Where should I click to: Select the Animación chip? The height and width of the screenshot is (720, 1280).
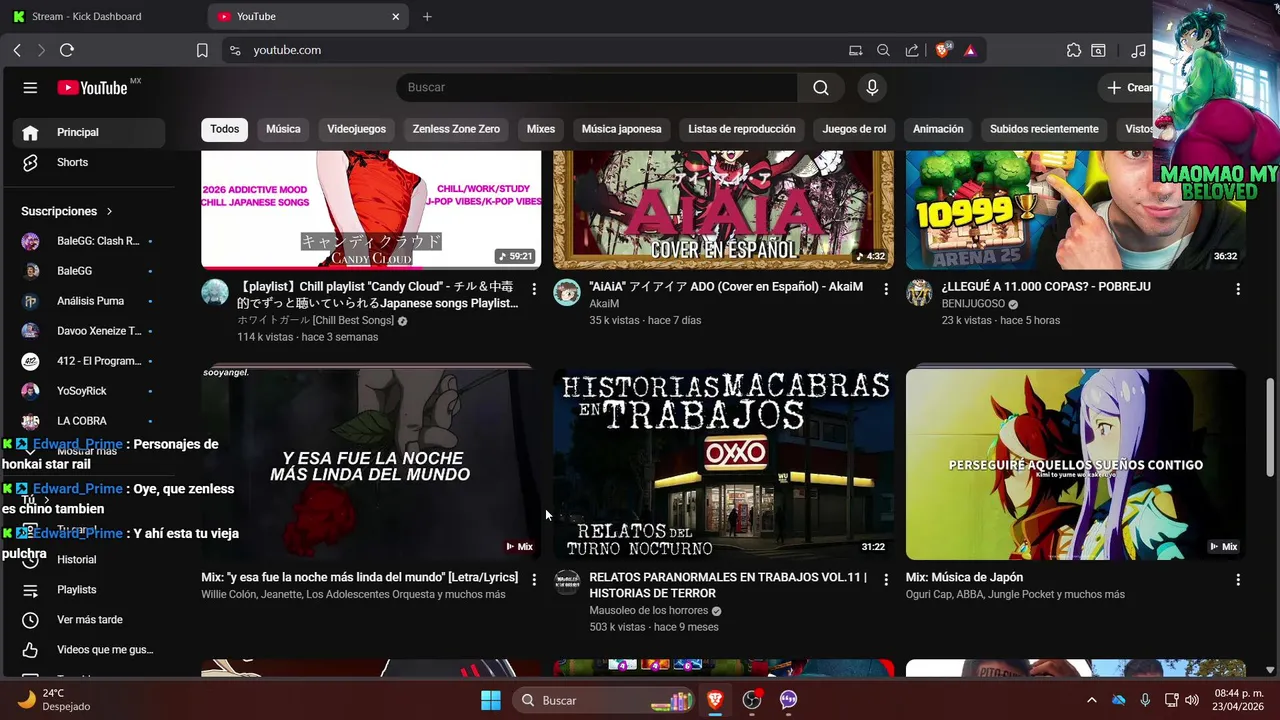click(938, 129)
